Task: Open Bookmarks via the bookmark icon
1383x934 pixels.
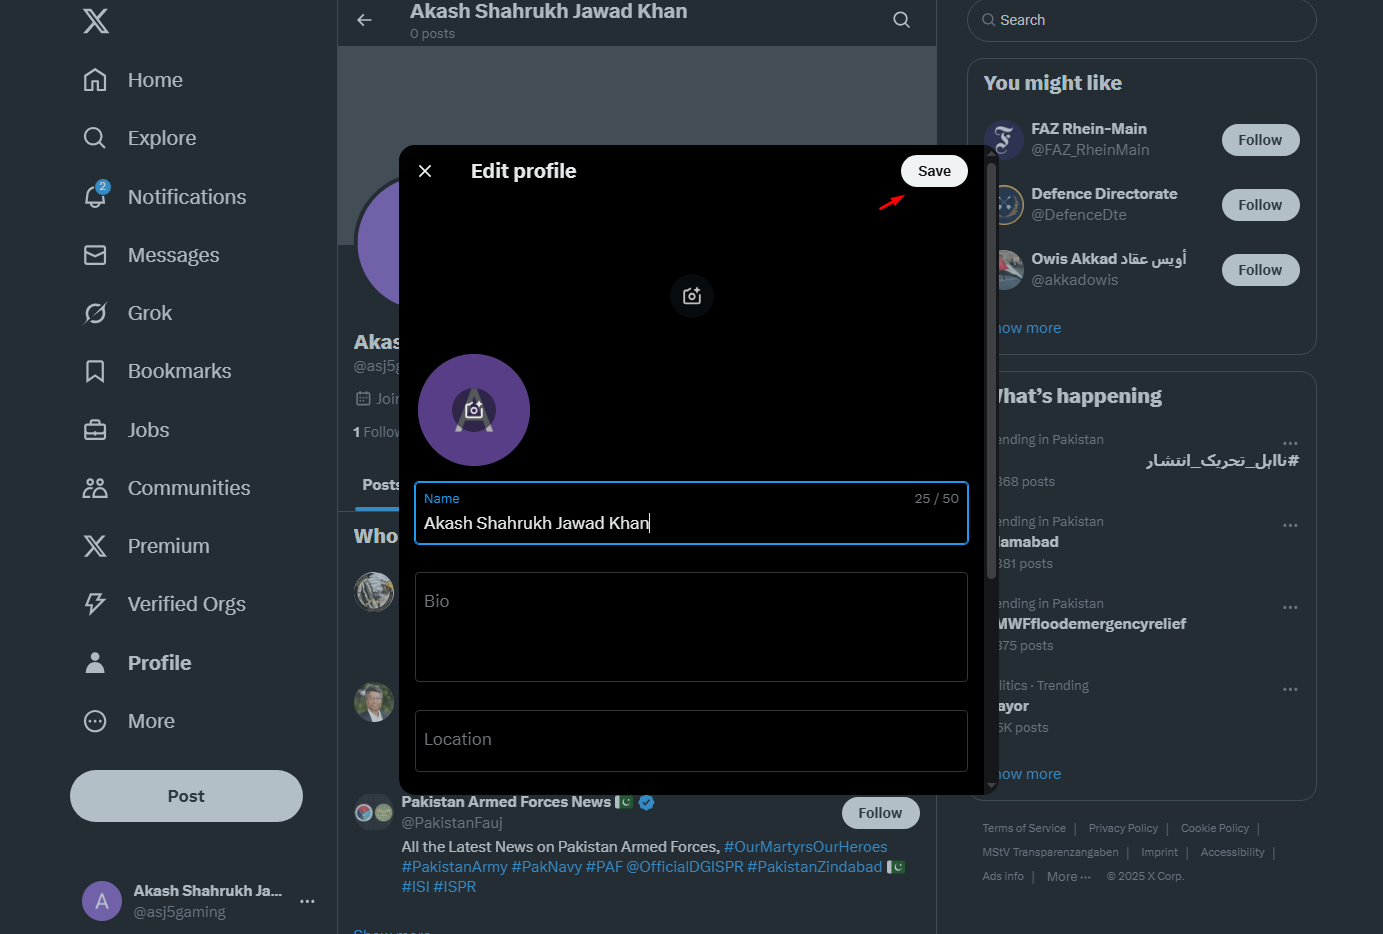Action: [95, 370]
